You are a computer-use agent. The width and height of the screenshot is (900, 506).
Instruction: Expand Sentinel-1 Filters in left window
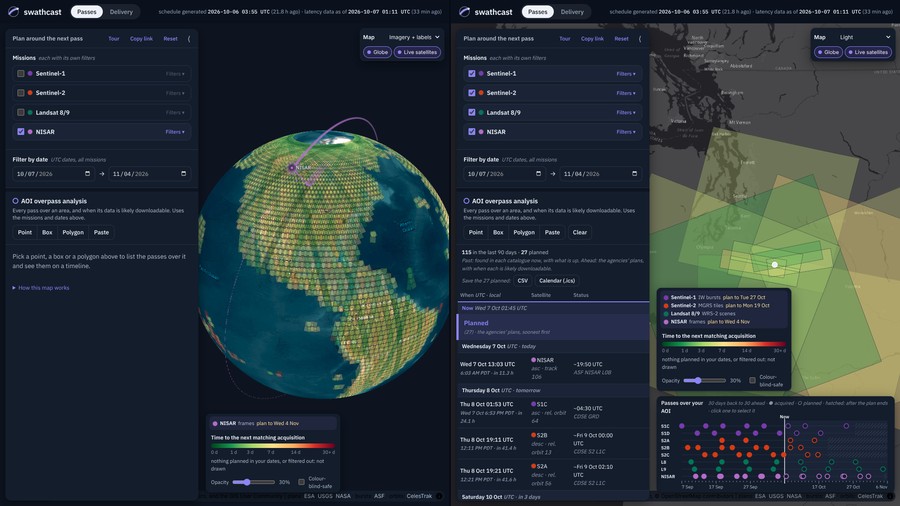(x=175, y=73)
